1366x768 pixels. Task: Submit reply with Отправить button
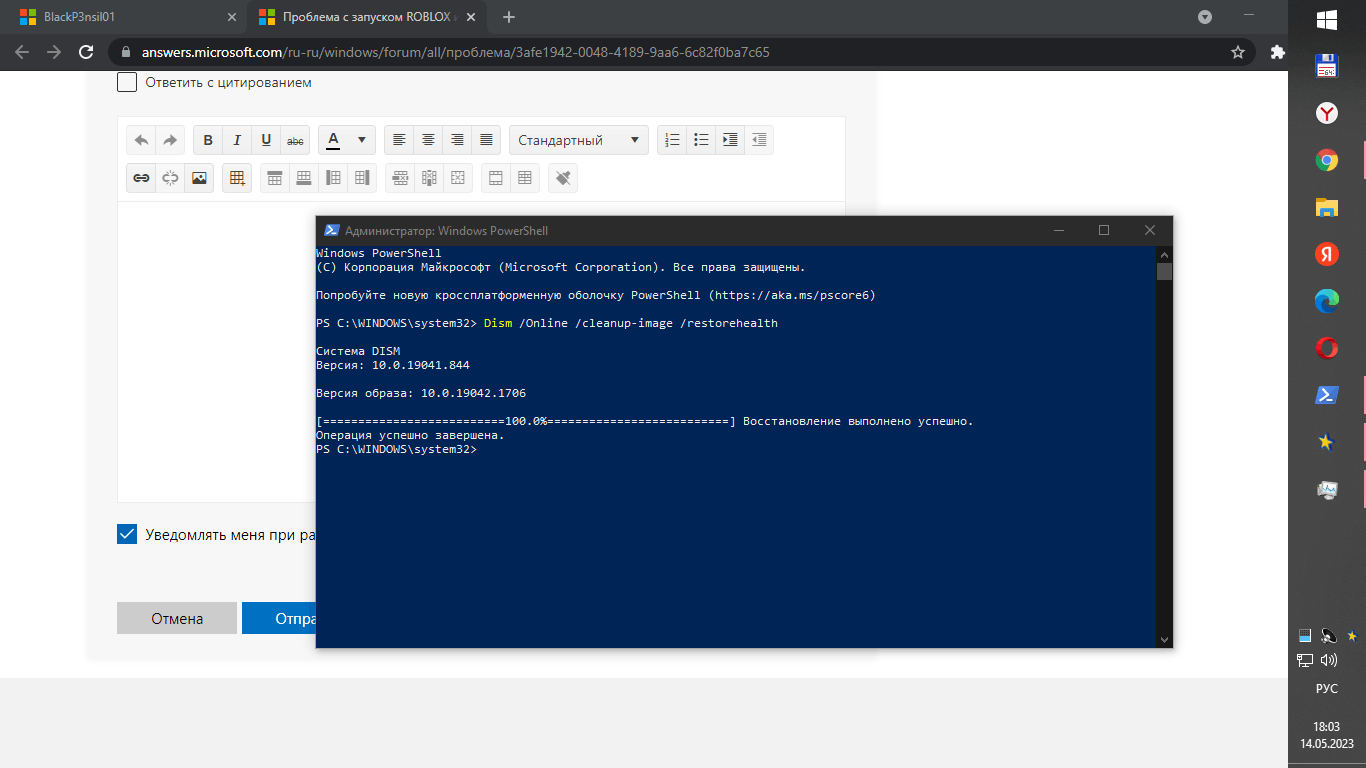pos(279,618)
